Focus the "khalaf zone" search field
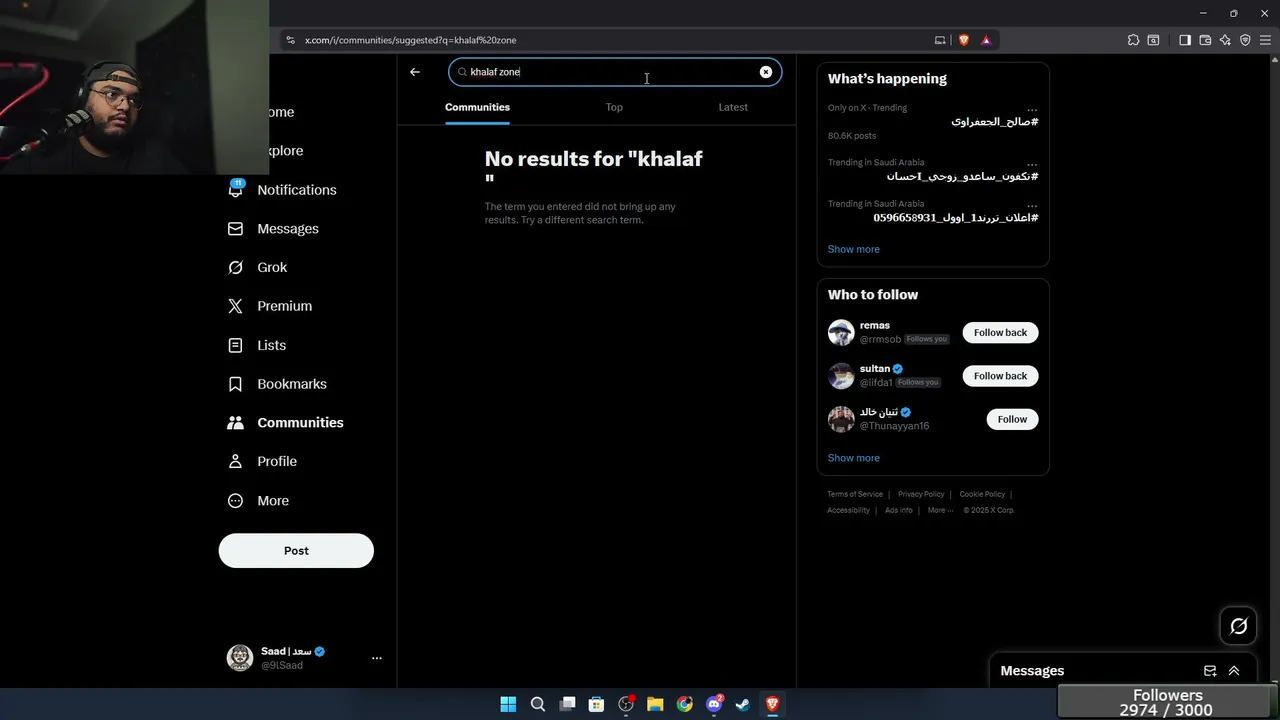 click(615, 72)
